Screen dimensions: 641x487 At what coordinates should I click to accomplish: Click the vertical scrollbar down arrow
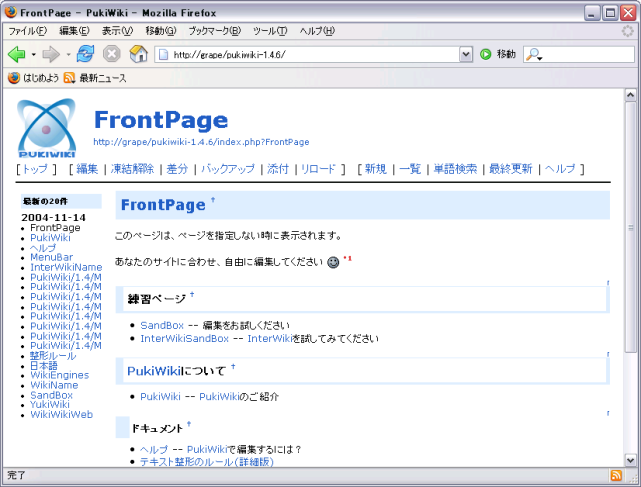click(630, 459)
